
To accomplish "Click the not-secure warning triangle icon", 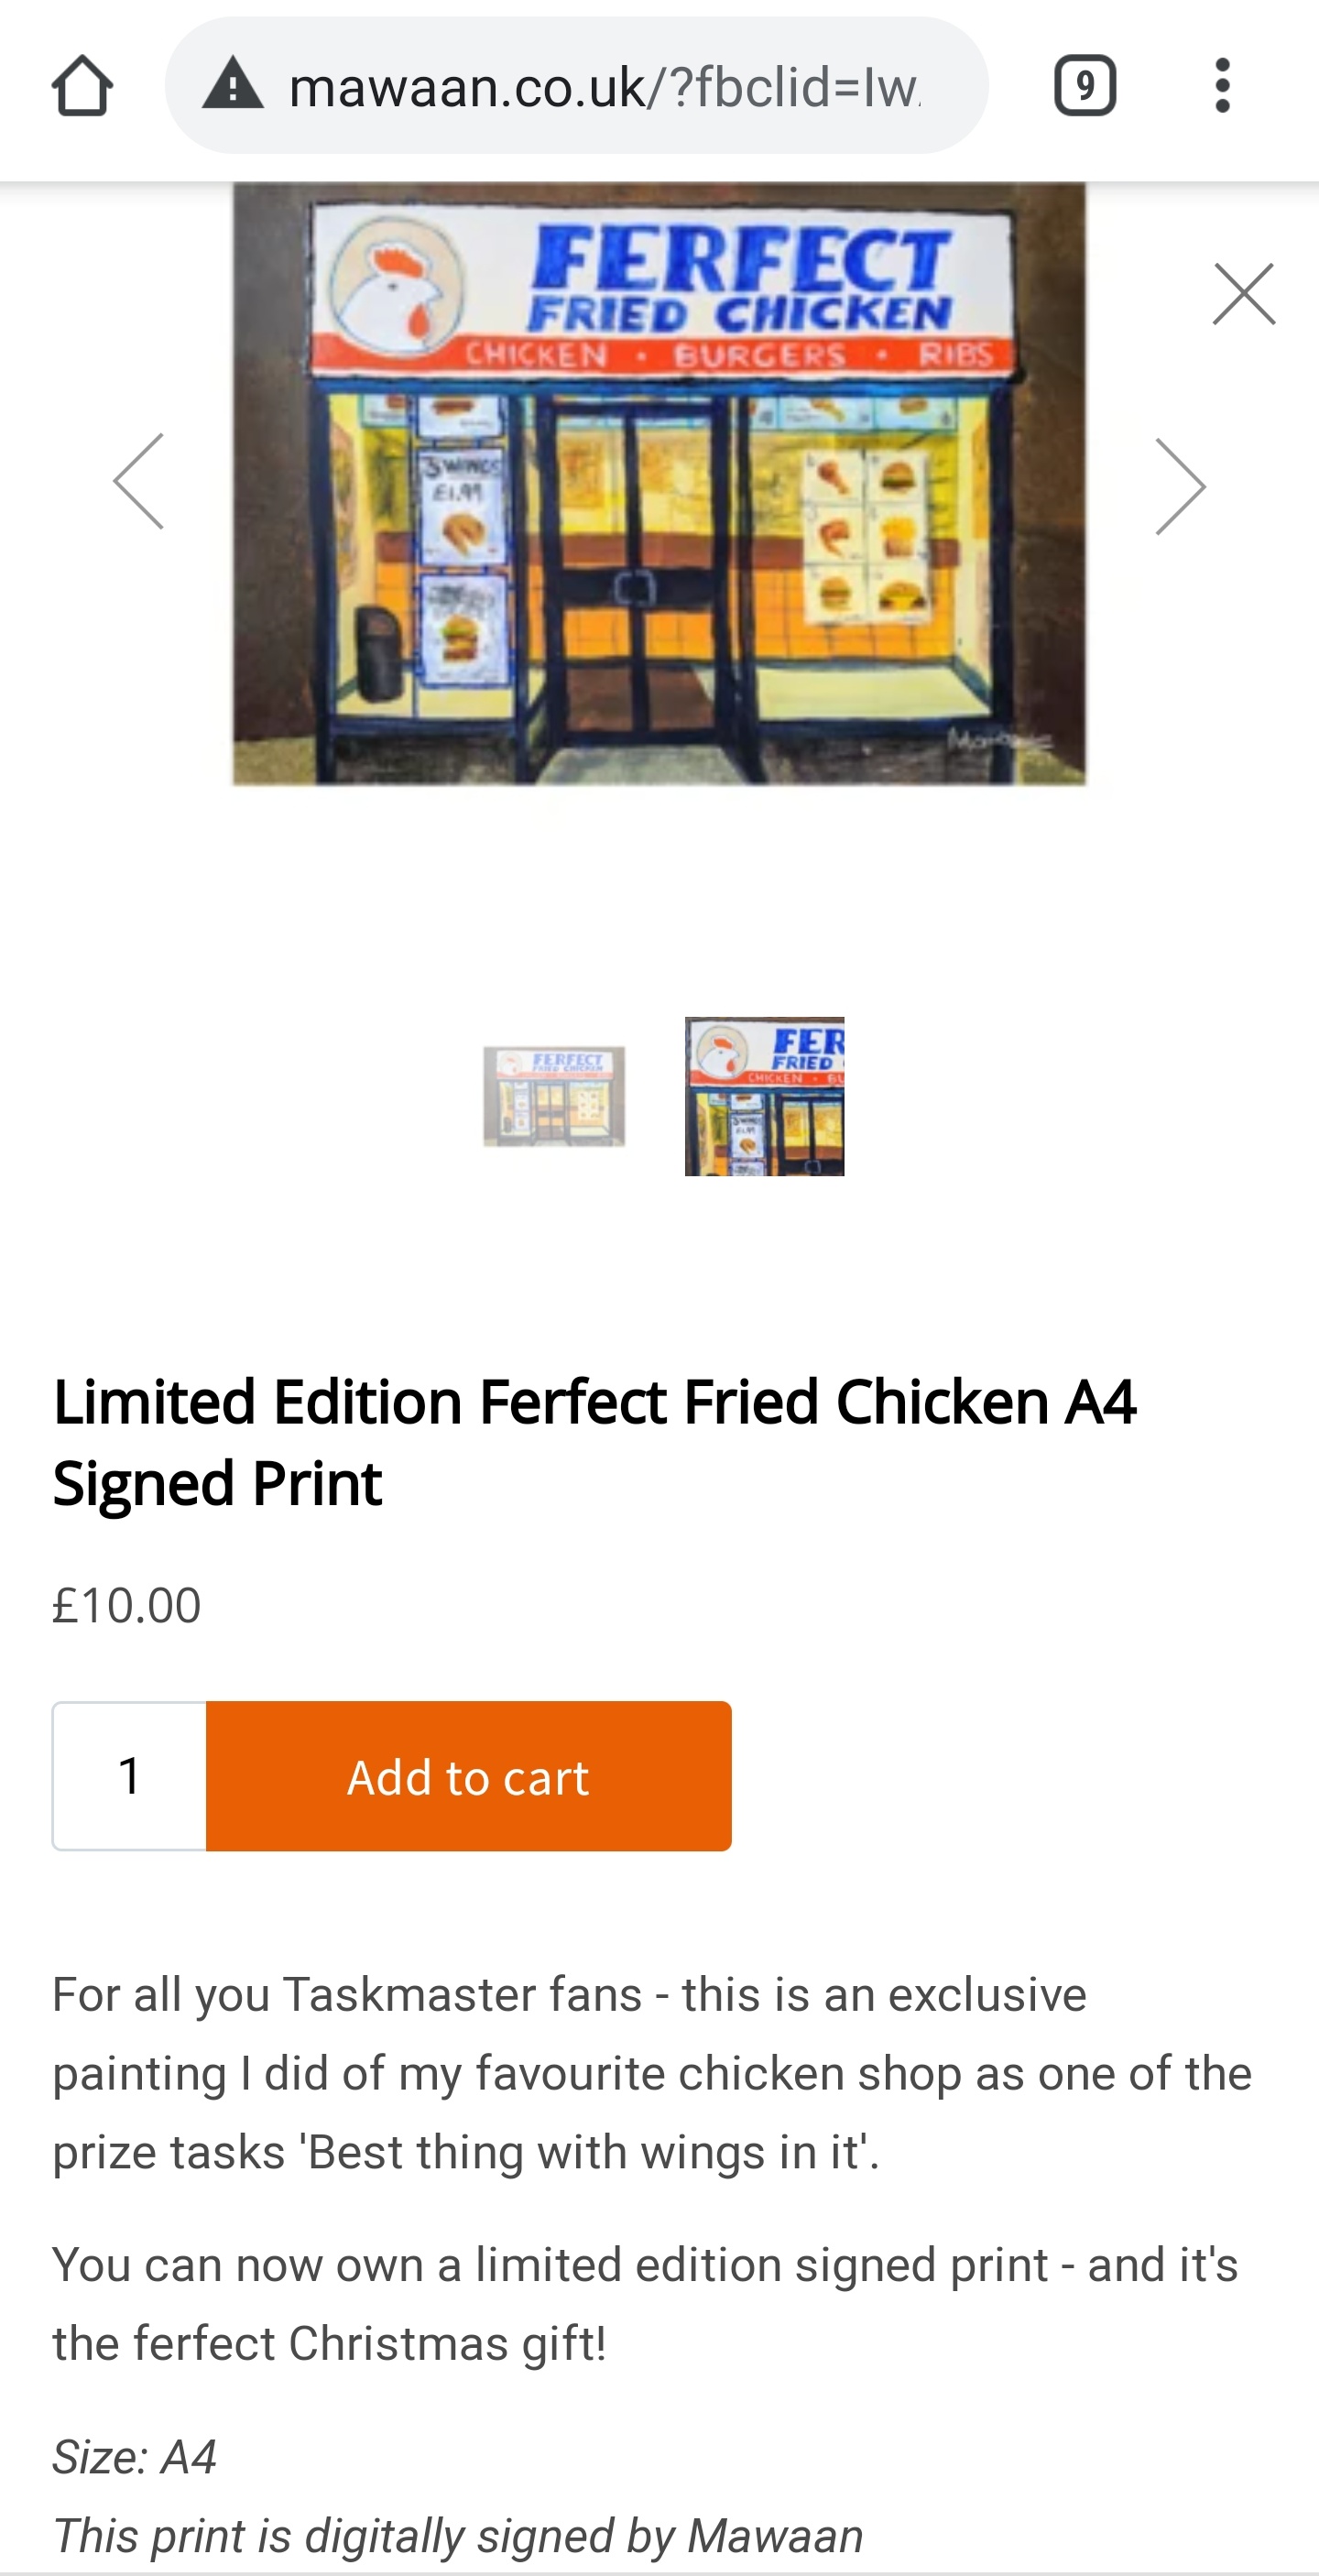I will click(x=232, y=84).
